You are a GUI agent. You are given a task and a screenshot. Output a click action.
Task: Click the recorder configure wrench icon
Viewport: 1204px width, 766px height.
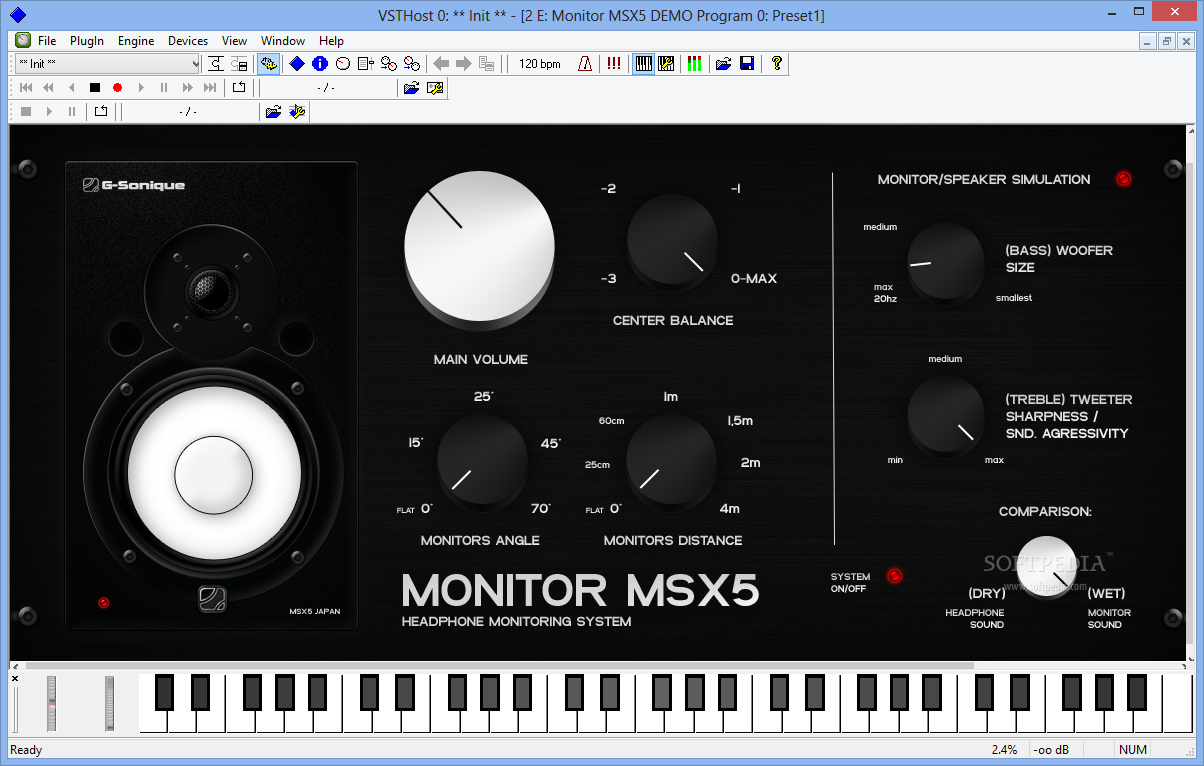click(297, 112)
